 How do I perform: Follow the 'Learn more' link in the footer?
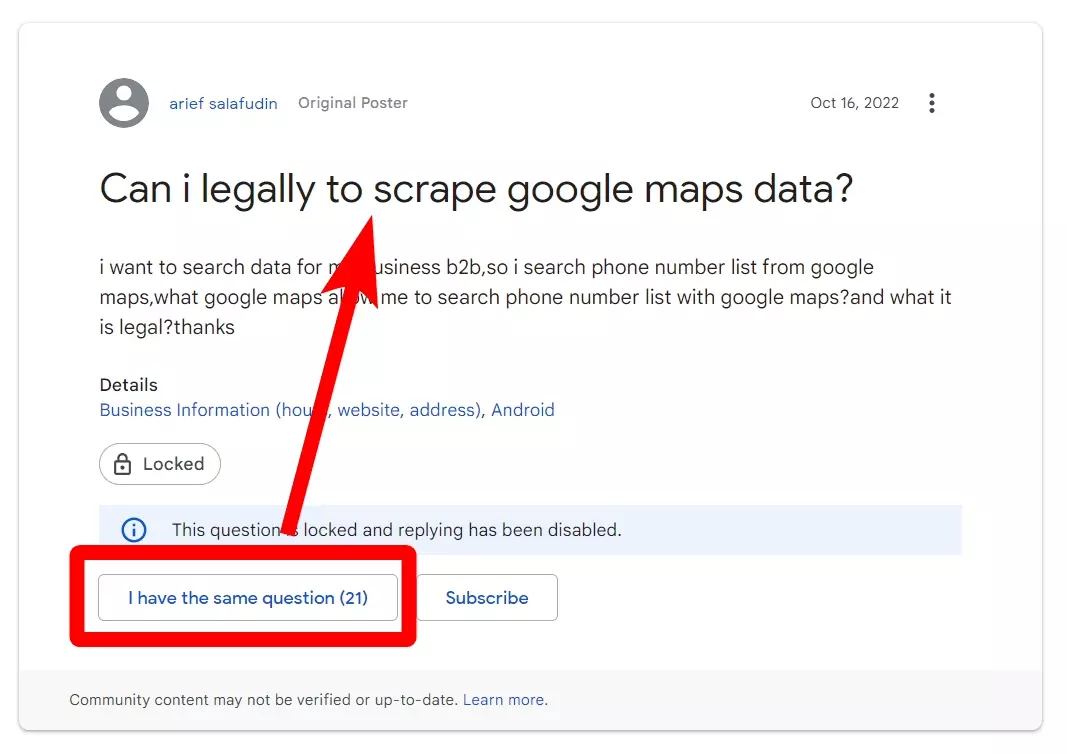(x=503, y=699)
